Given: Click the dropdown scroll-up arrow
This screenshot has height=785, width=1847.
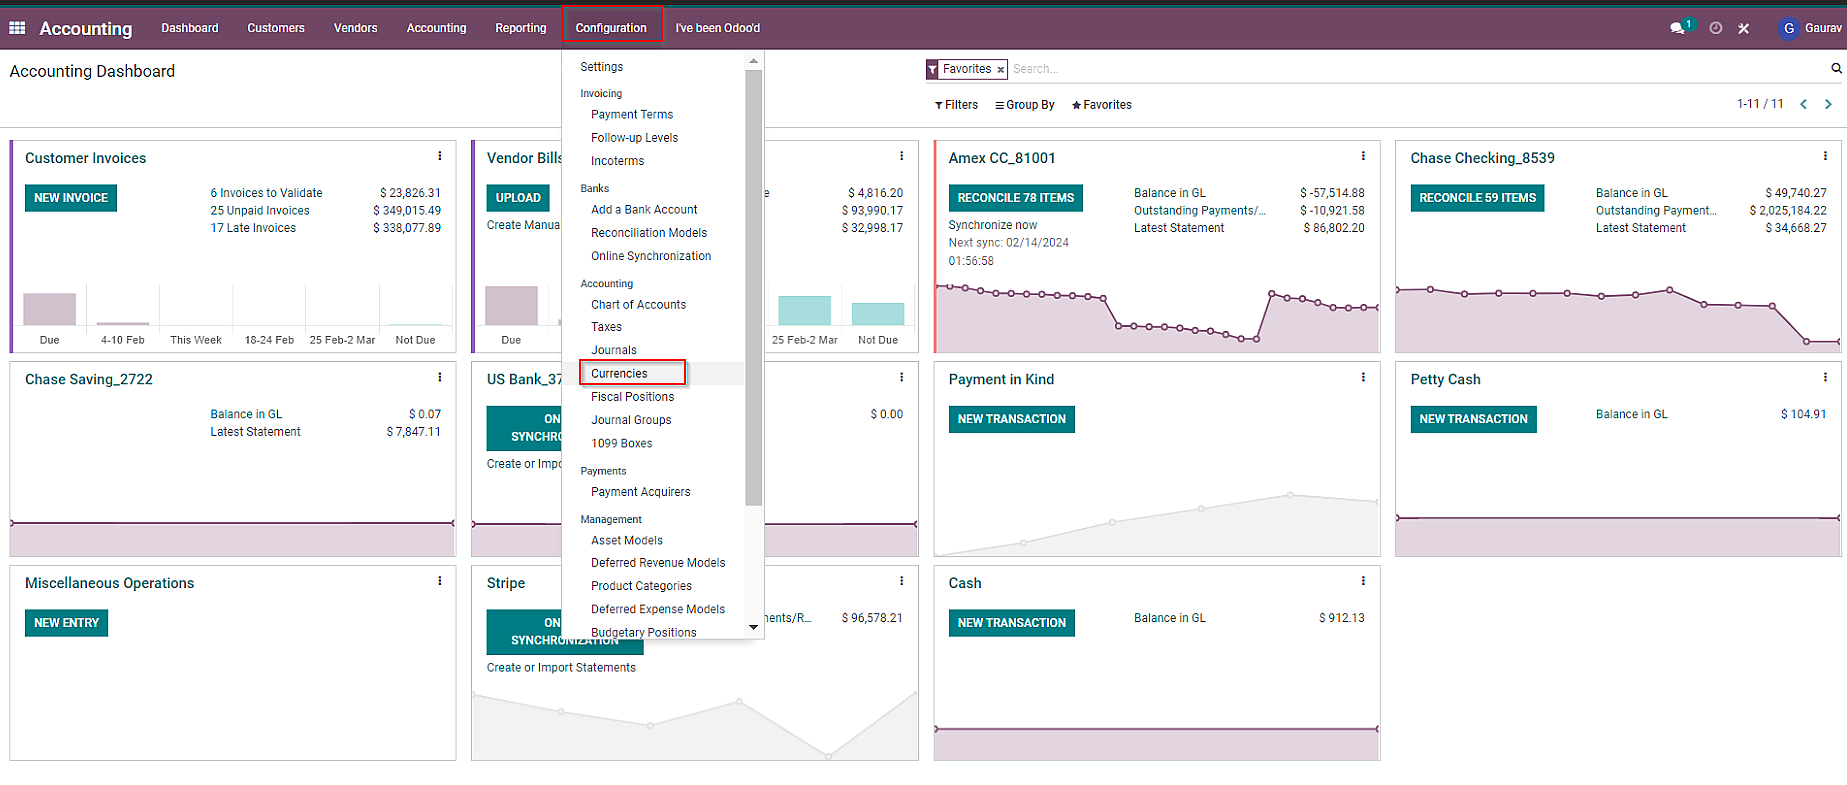Looking at the screenshot, I should click(x=754, y=62).
